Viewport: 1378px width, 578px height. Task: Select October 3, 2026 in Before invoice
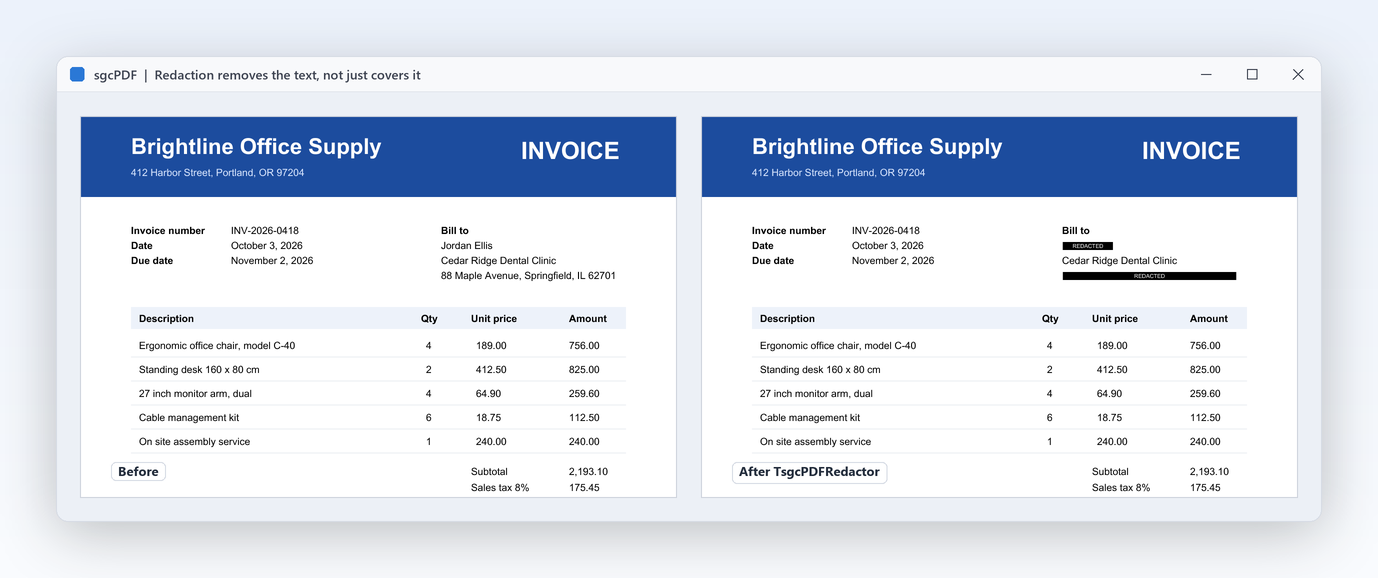coord(267,246)
